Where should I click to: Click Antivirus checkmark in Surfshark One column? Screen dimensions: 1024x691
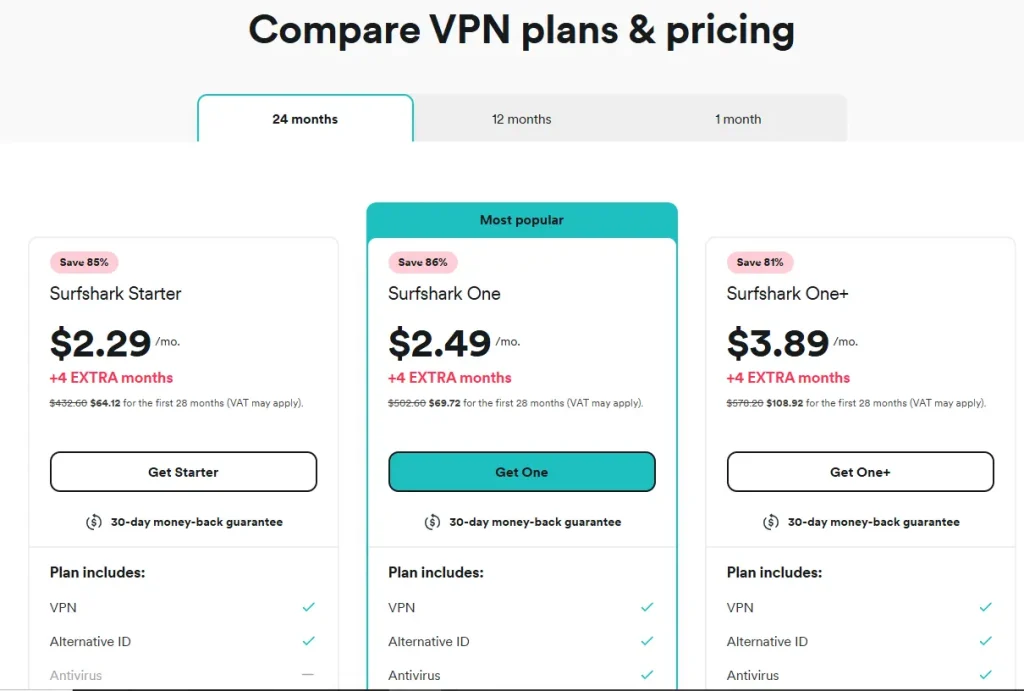tap(647, 675)
